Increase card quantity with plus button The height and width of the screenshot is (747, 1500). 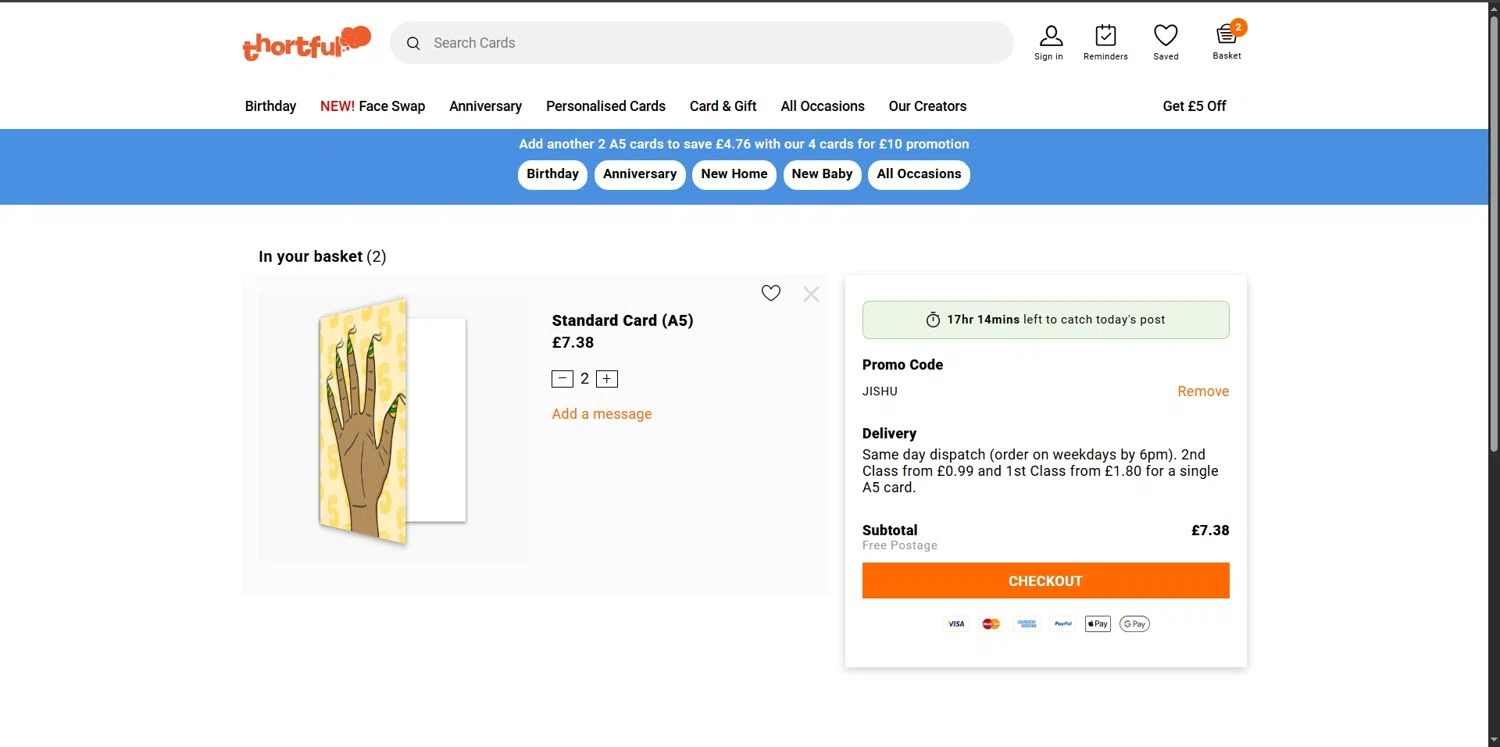coord(607,379)
